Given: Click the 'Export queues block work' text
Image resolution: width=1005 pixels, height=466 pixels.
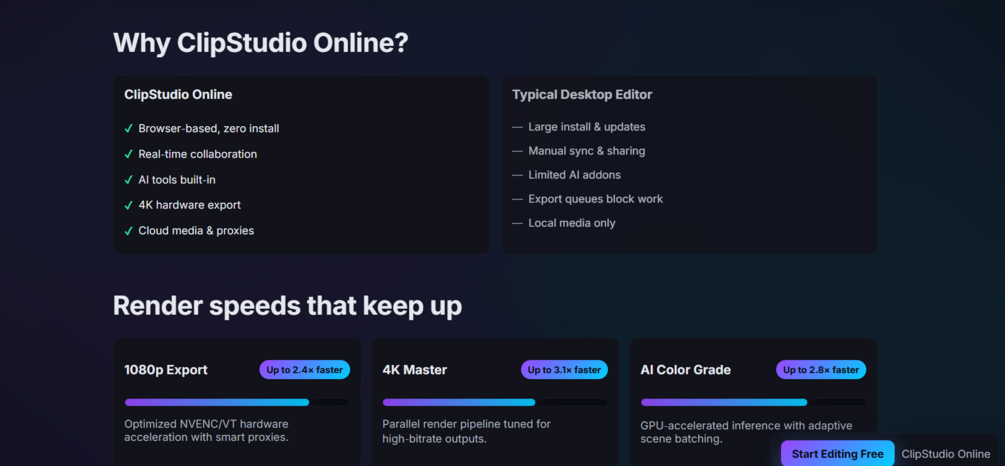Looking at the screenshot, I should (595, 199).
